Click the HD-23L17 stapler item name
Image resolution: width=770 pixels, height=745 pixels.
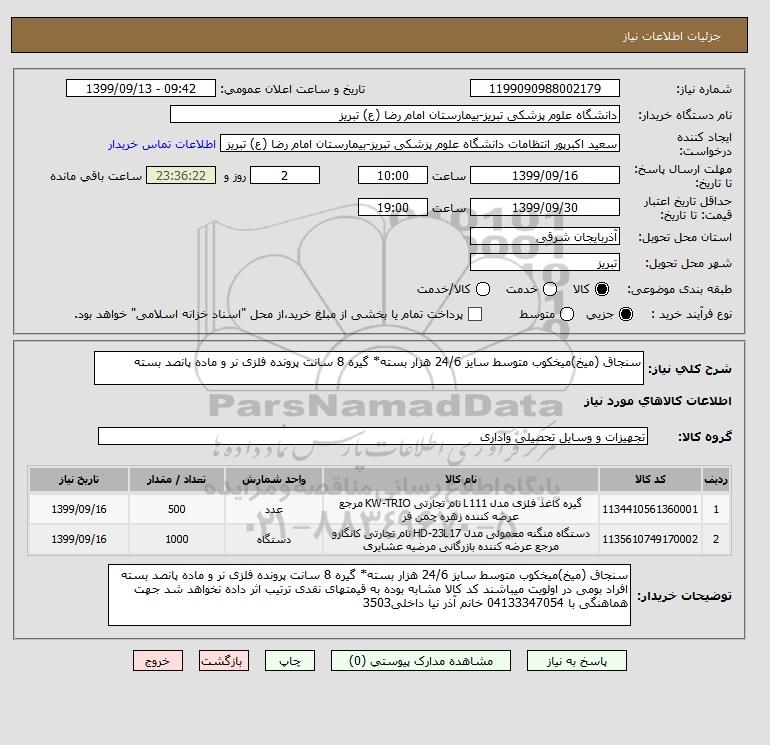tap(461, 539)
